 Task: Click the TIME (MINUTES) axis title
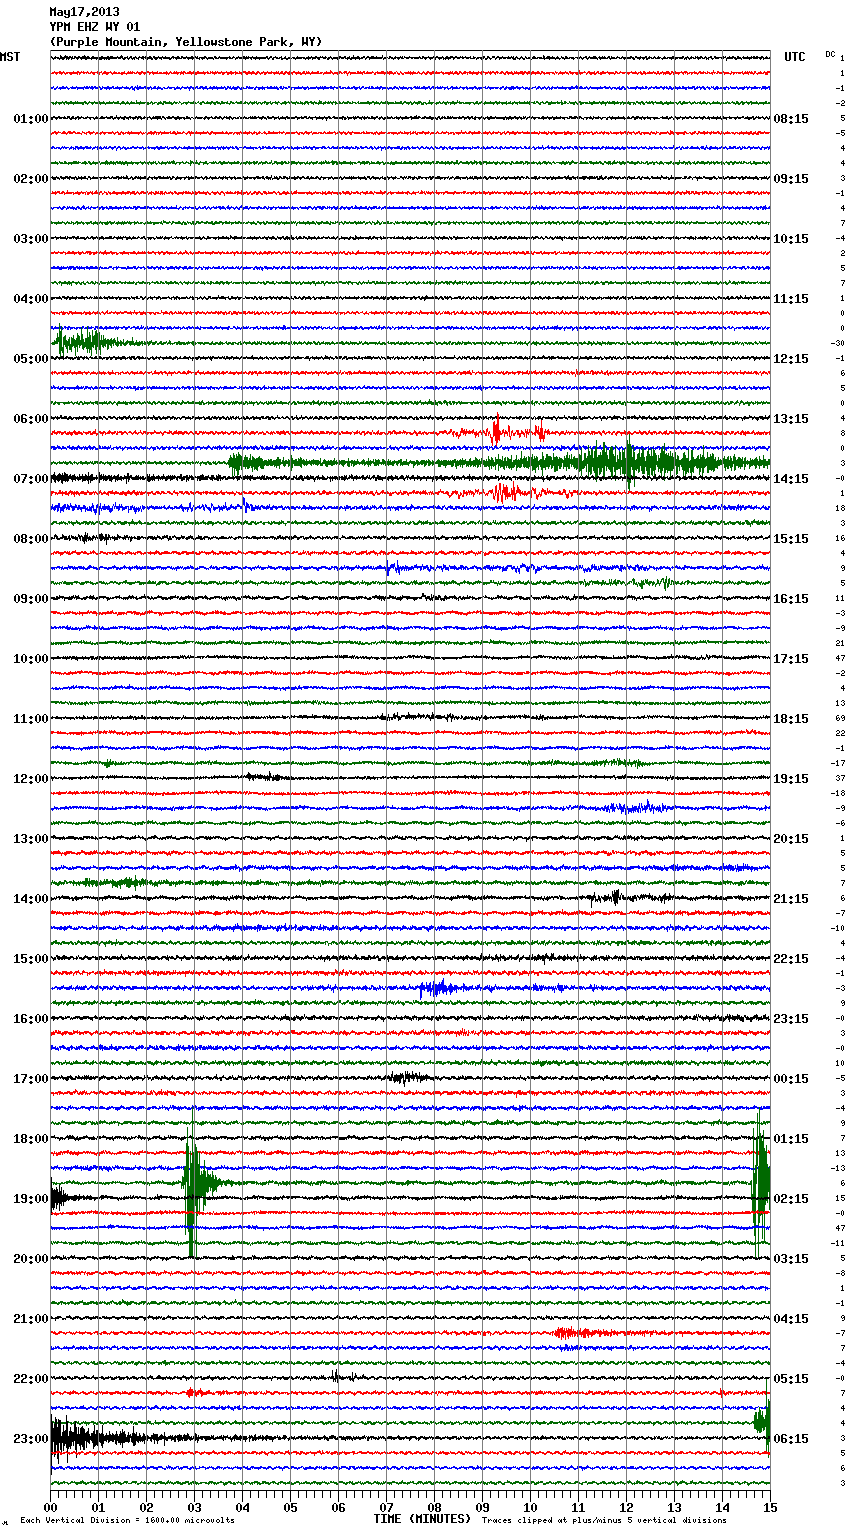pyautogui.click(x=422, y=1519)
